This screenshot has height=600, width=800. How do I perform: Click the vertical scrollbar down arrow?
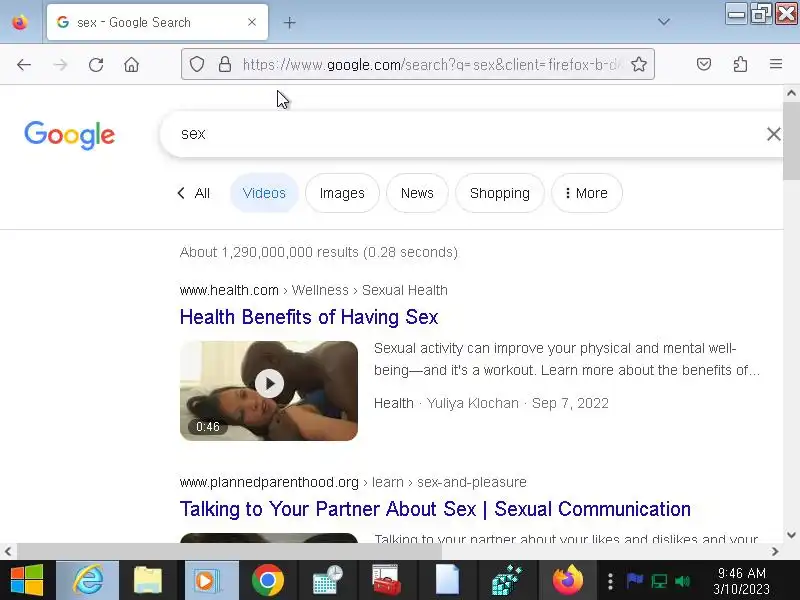pyautogui.click(x=791, y=535)
